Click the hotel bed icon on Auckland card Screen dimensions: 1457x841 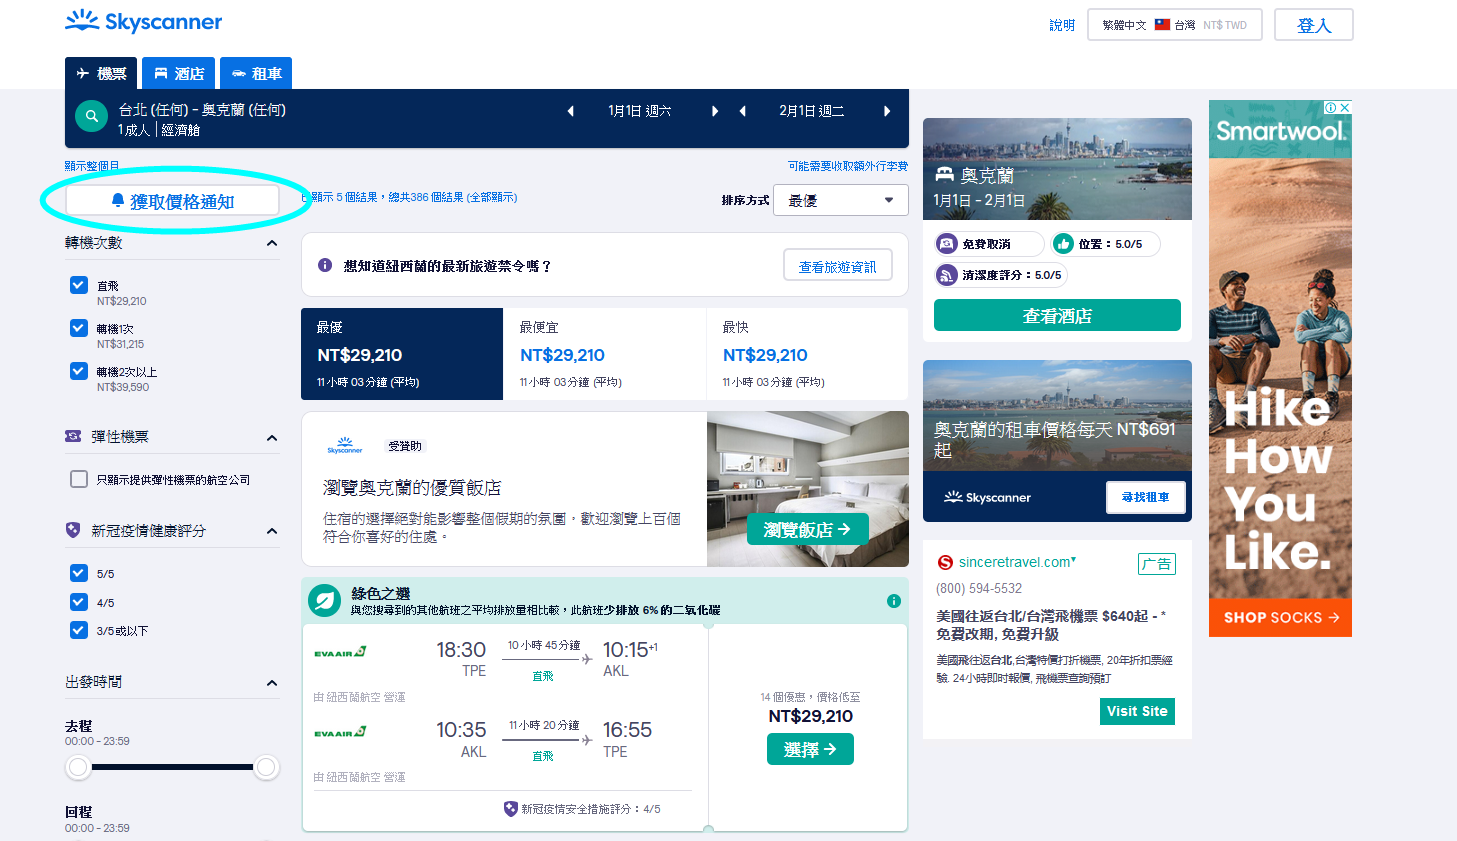944,174
